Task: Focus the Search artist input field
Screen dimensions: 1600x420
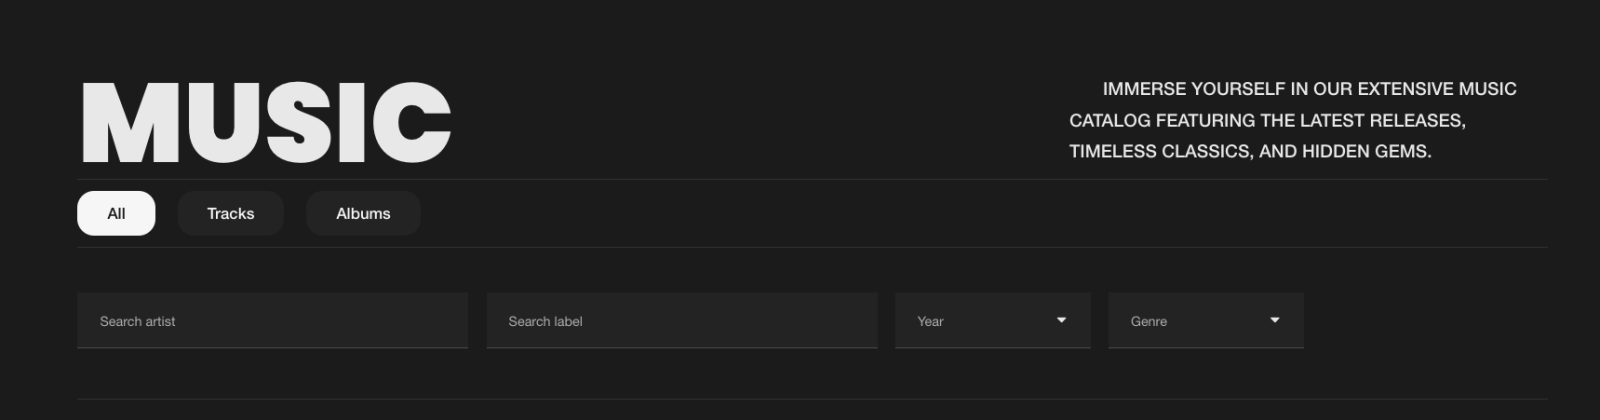Action: [x=272, y=321]
